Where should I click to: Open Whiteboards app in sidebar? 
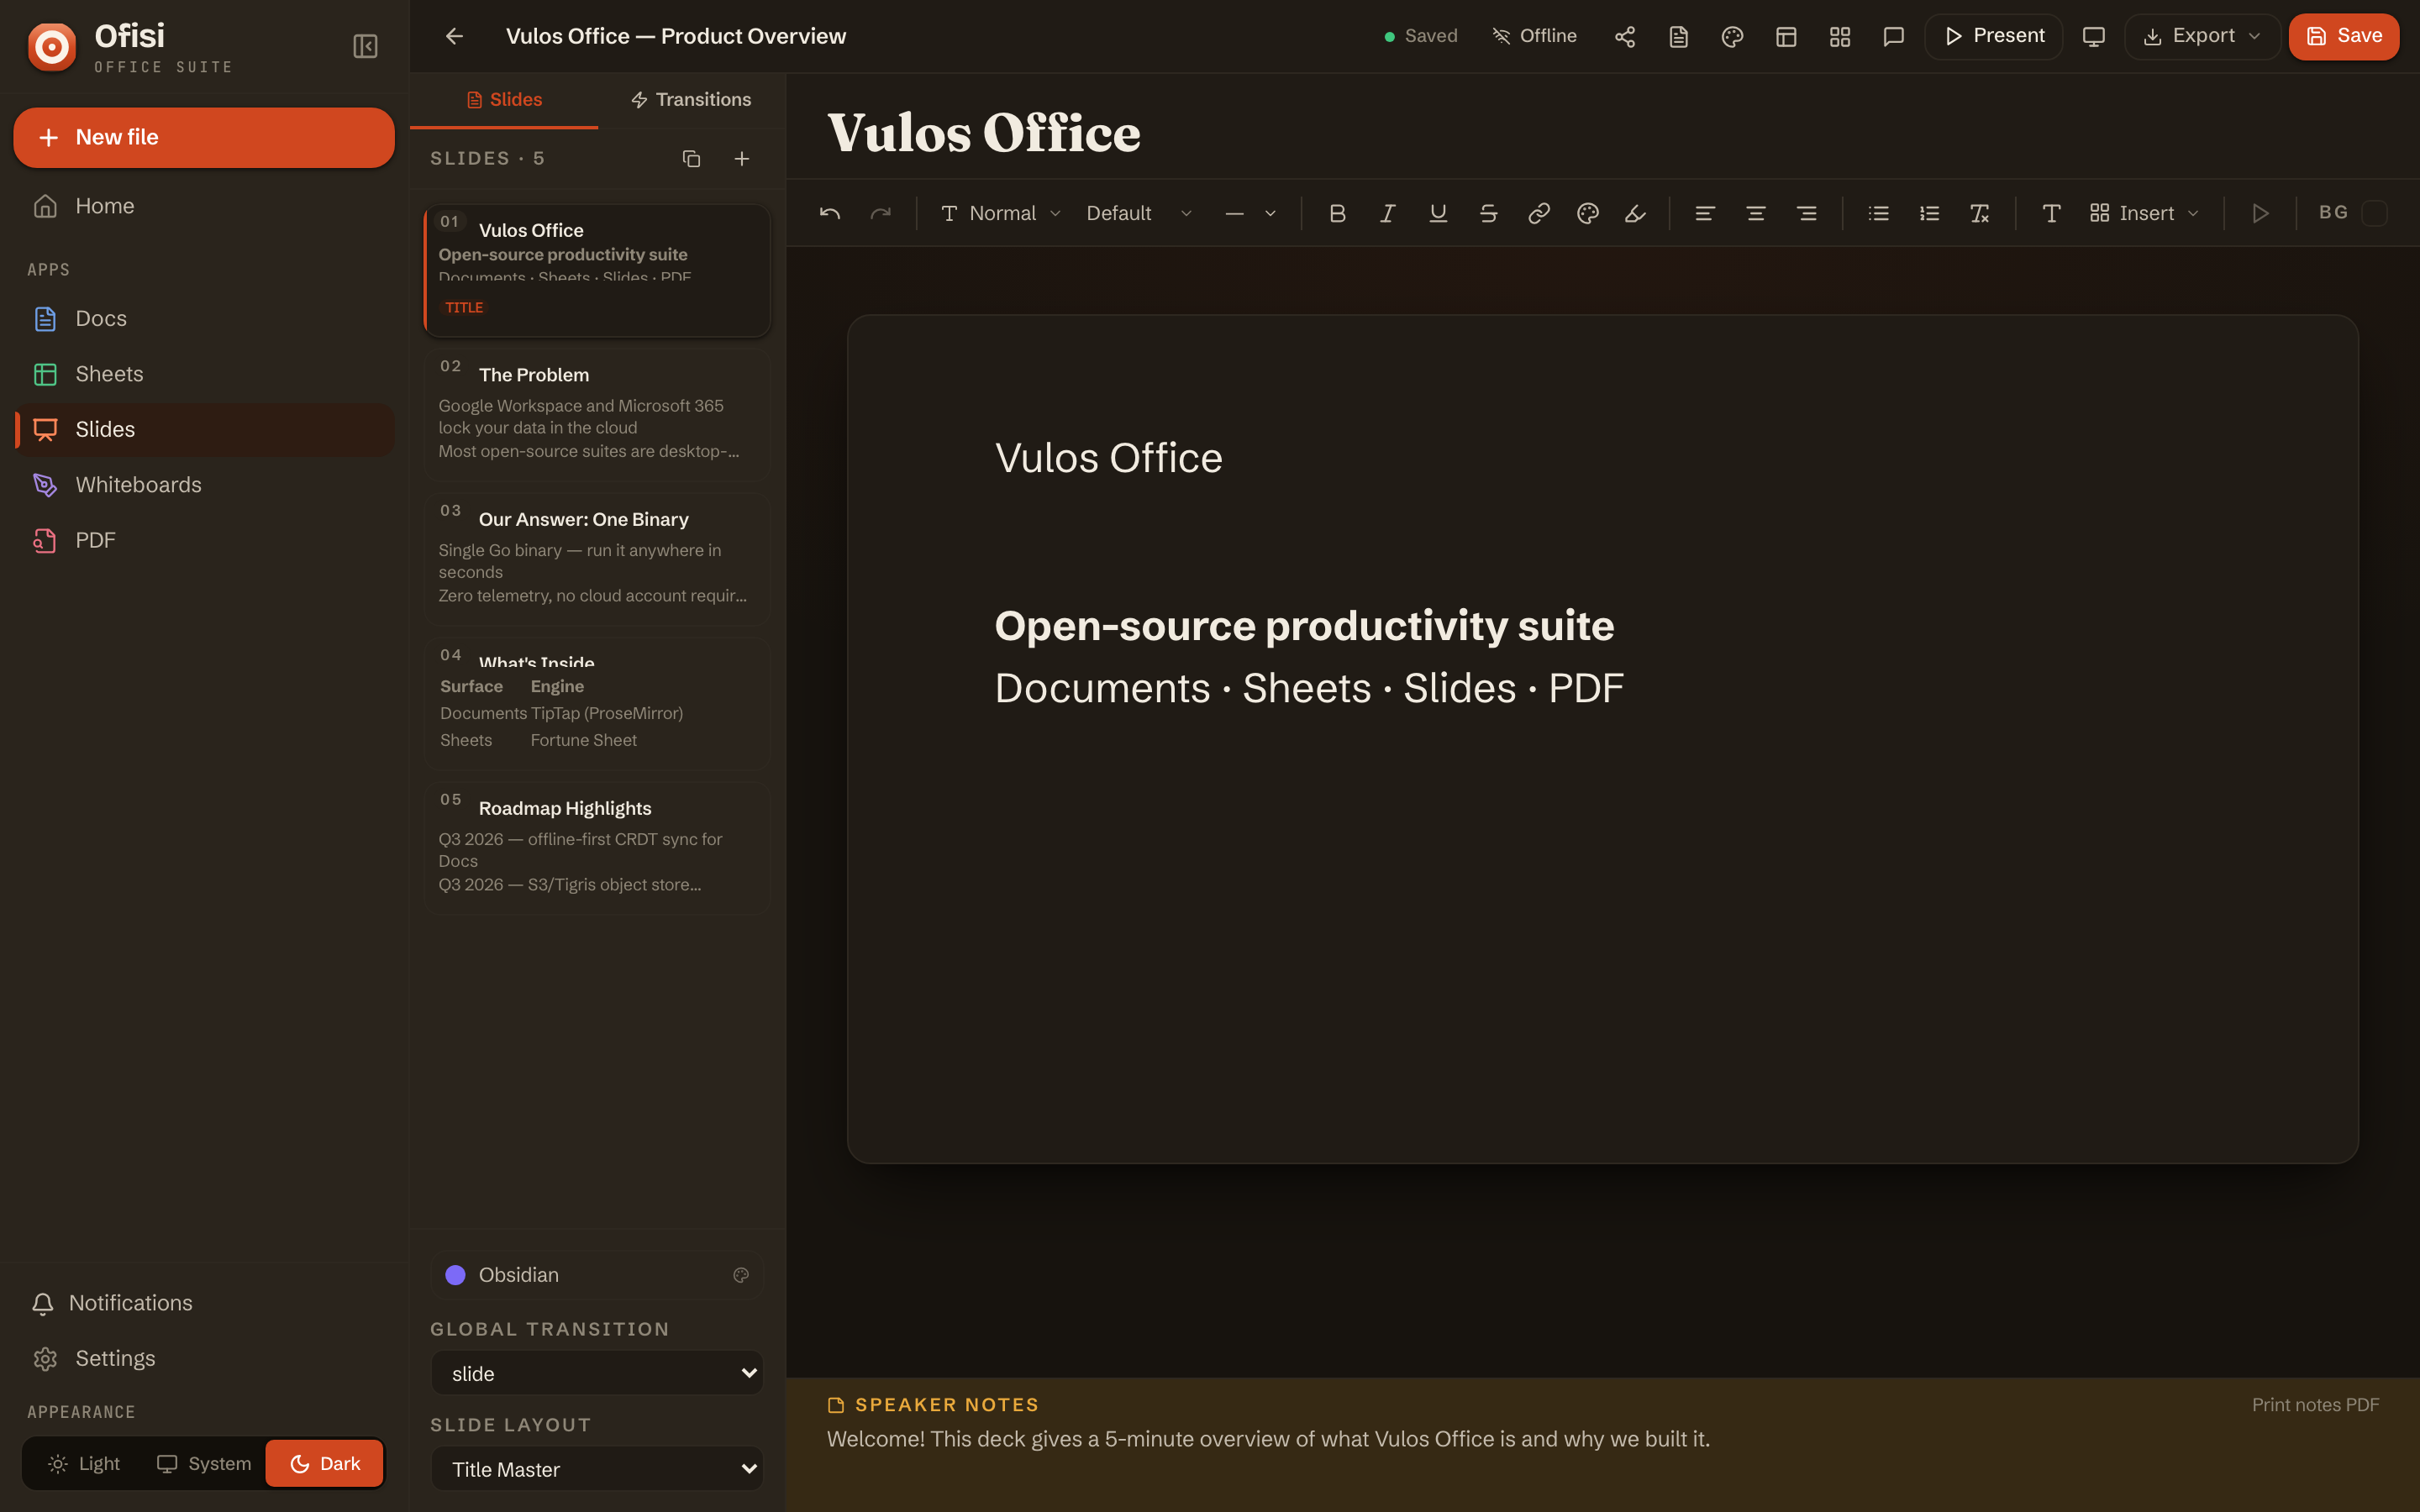click(x=204, y=485)
